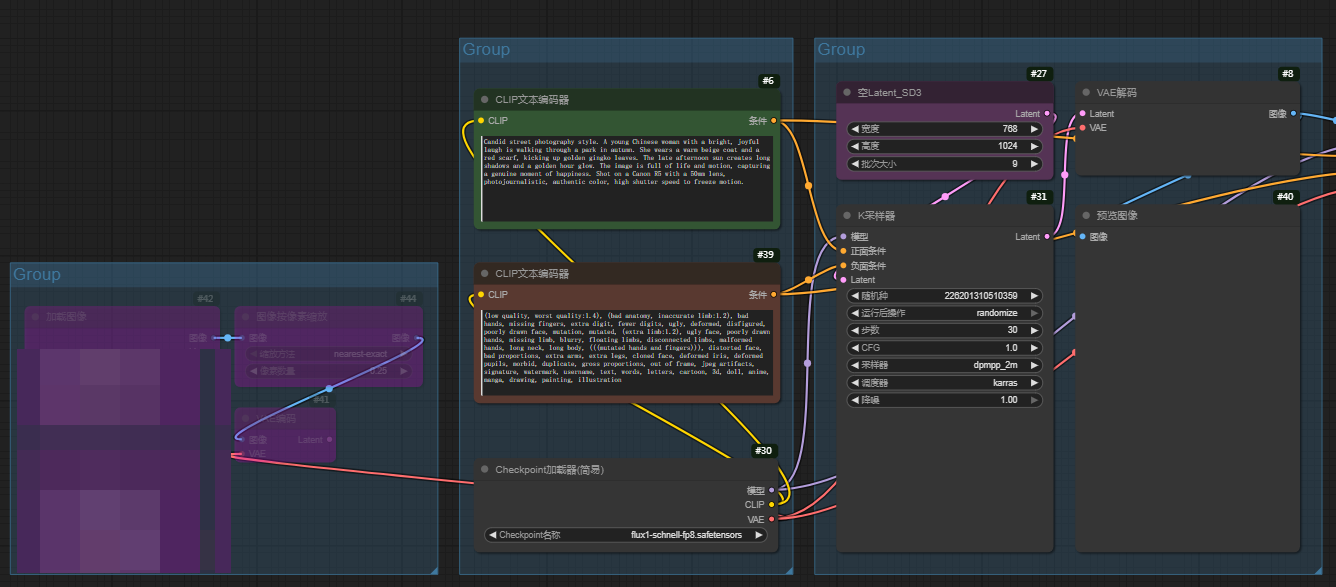This screenshot has height=587, width=1336.
Task: Click link midpoint dot between 加载图像 and 图像按像素缩放
Action: pos(228,338)
